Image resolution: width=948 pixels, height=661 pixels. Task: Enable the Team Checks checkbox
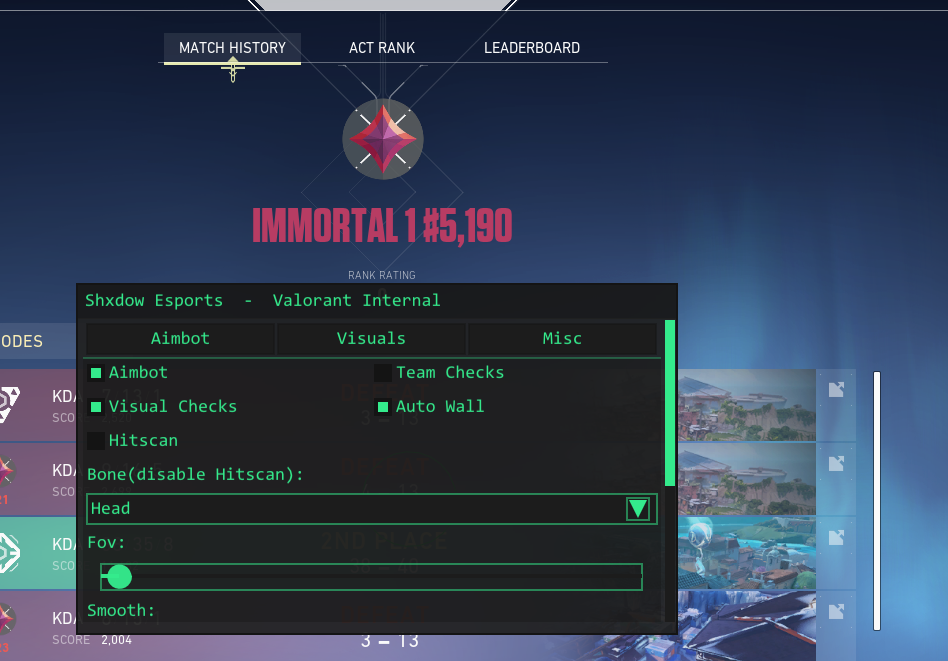[x=382, y=373]
